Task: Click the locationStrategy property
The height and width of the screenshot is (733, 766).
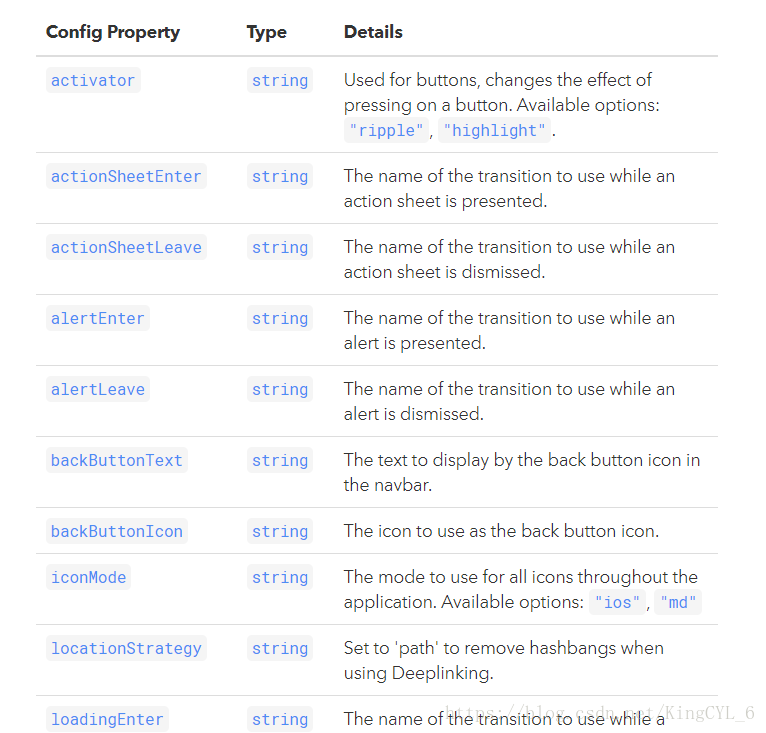Action: coord(126,648)
